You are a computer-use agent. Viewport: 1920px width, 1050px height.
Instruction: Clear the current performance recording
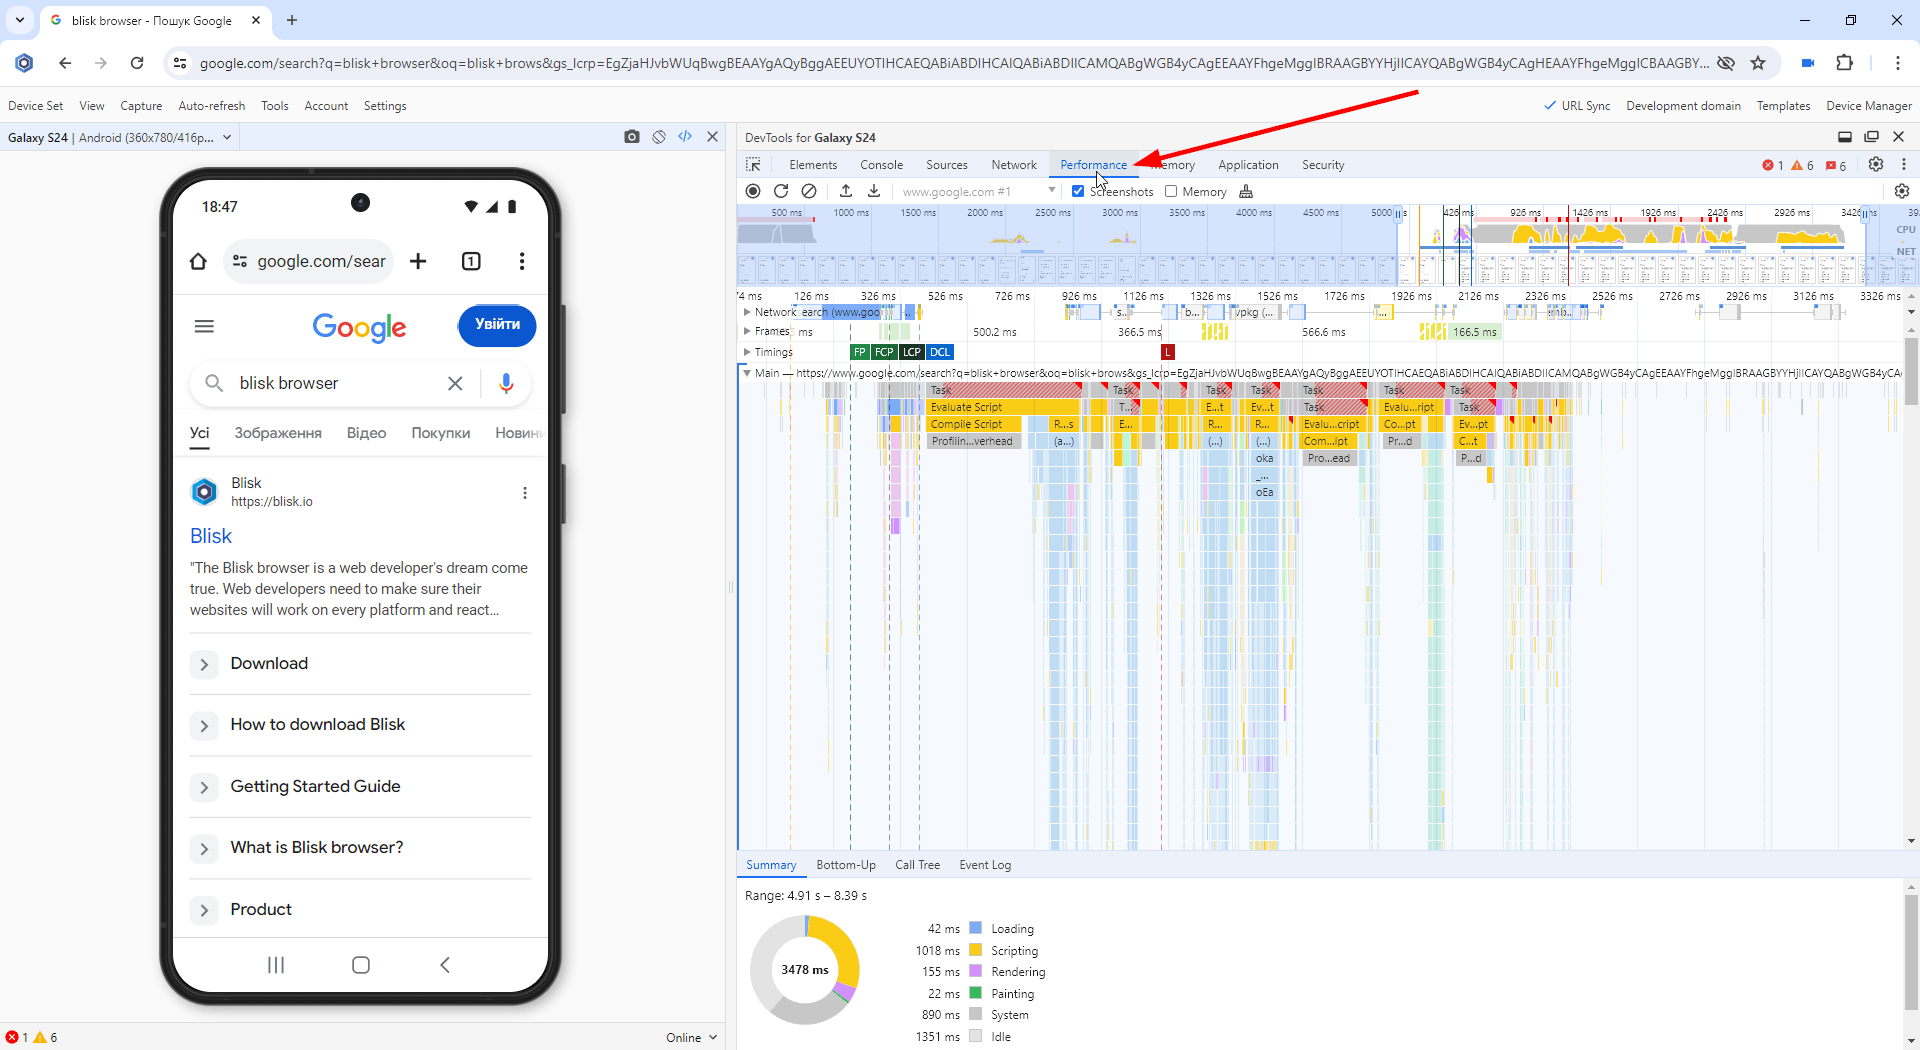[810, 191]
